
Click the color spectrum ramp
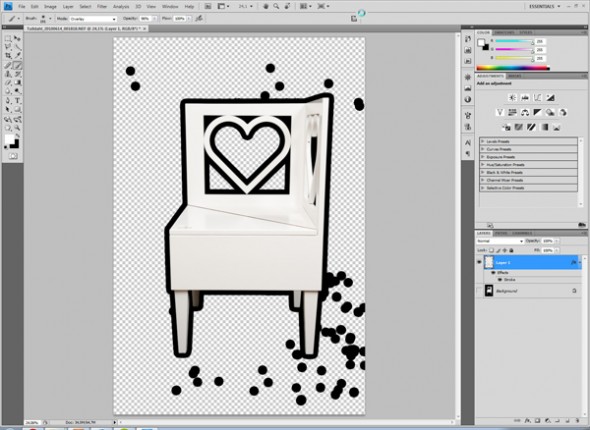[x=512, y=68]
